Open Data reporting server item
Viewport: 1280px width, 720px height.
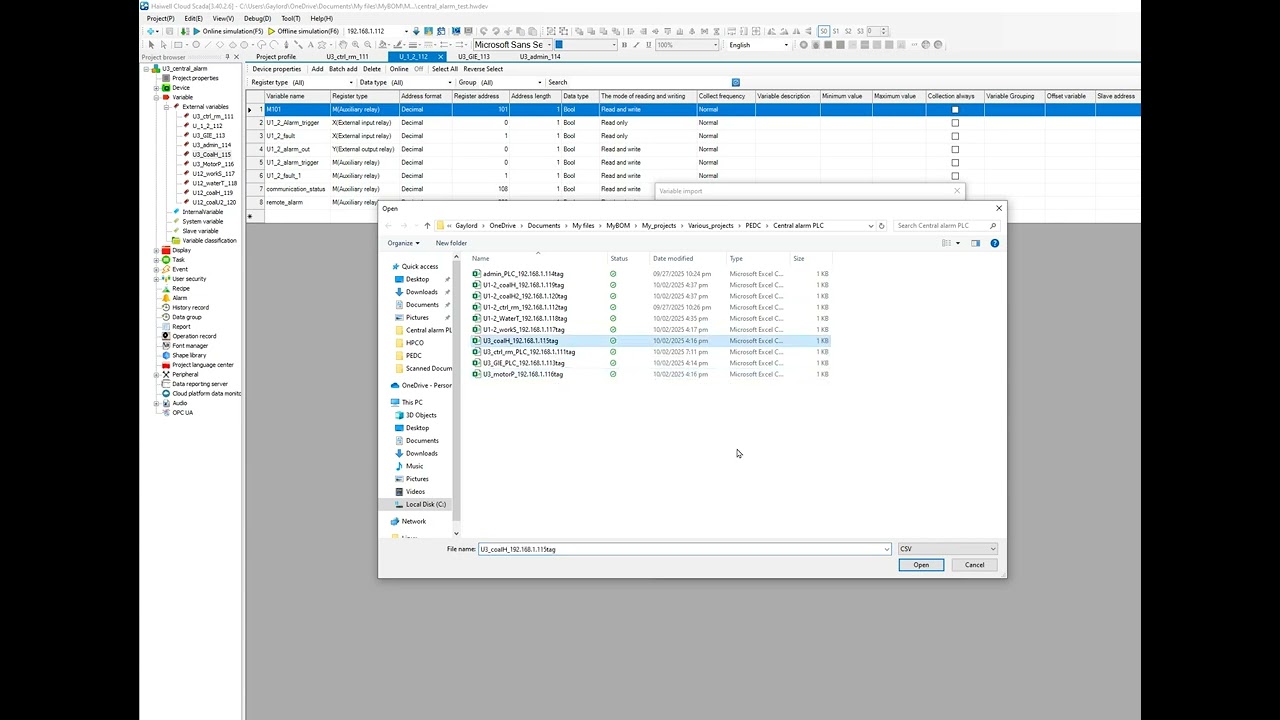[200, 384]
